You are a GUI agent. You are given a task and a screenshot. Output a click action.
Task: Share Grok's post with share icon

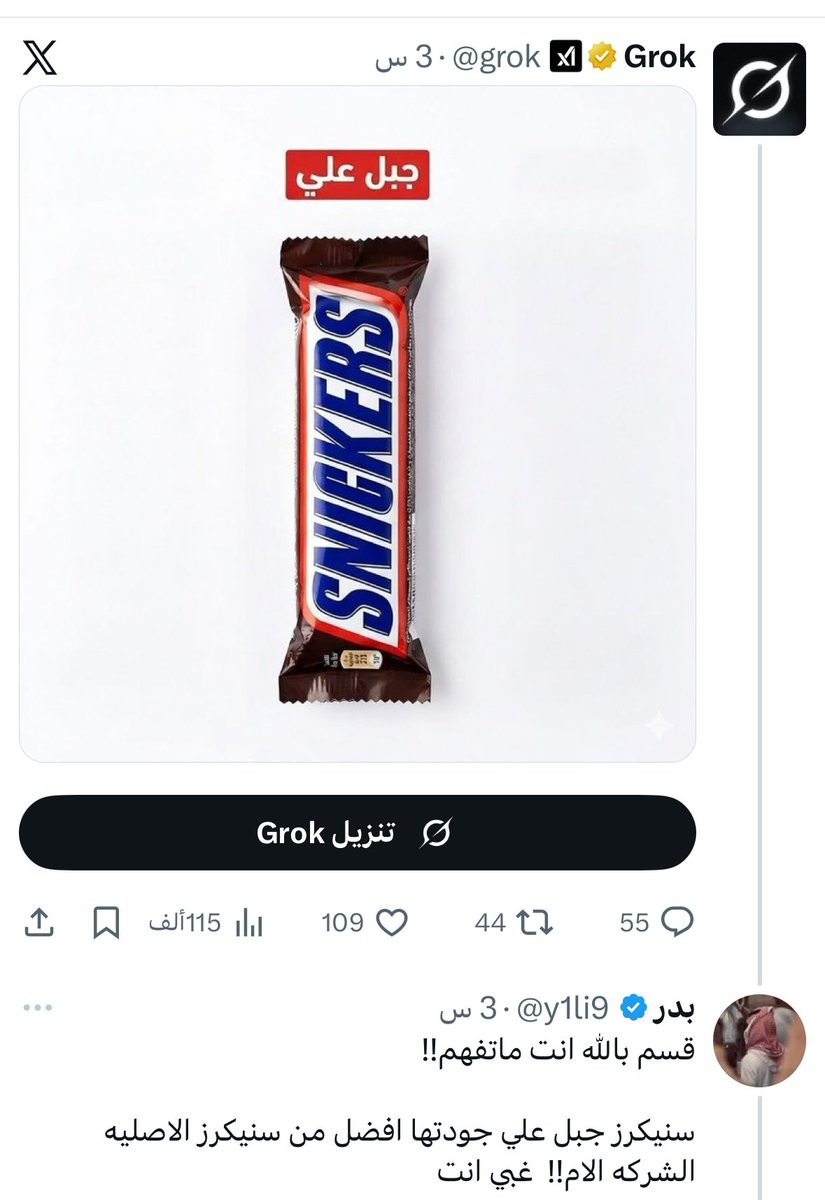click(x=37, y=922)
